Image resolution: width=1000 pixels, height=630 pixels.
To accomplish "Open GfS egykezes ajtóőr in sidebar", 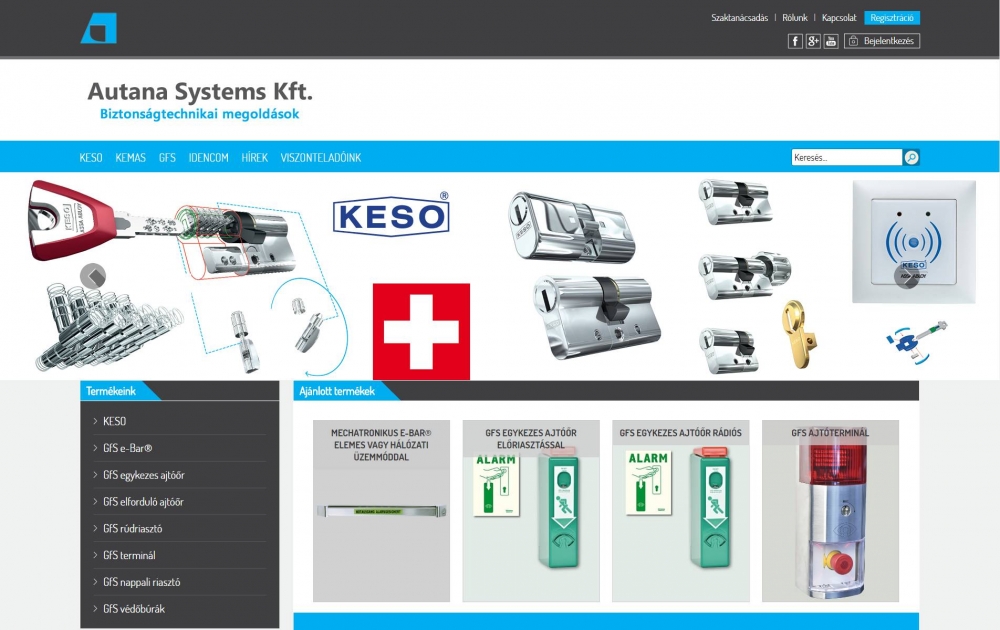I will (x=143, y=474).
